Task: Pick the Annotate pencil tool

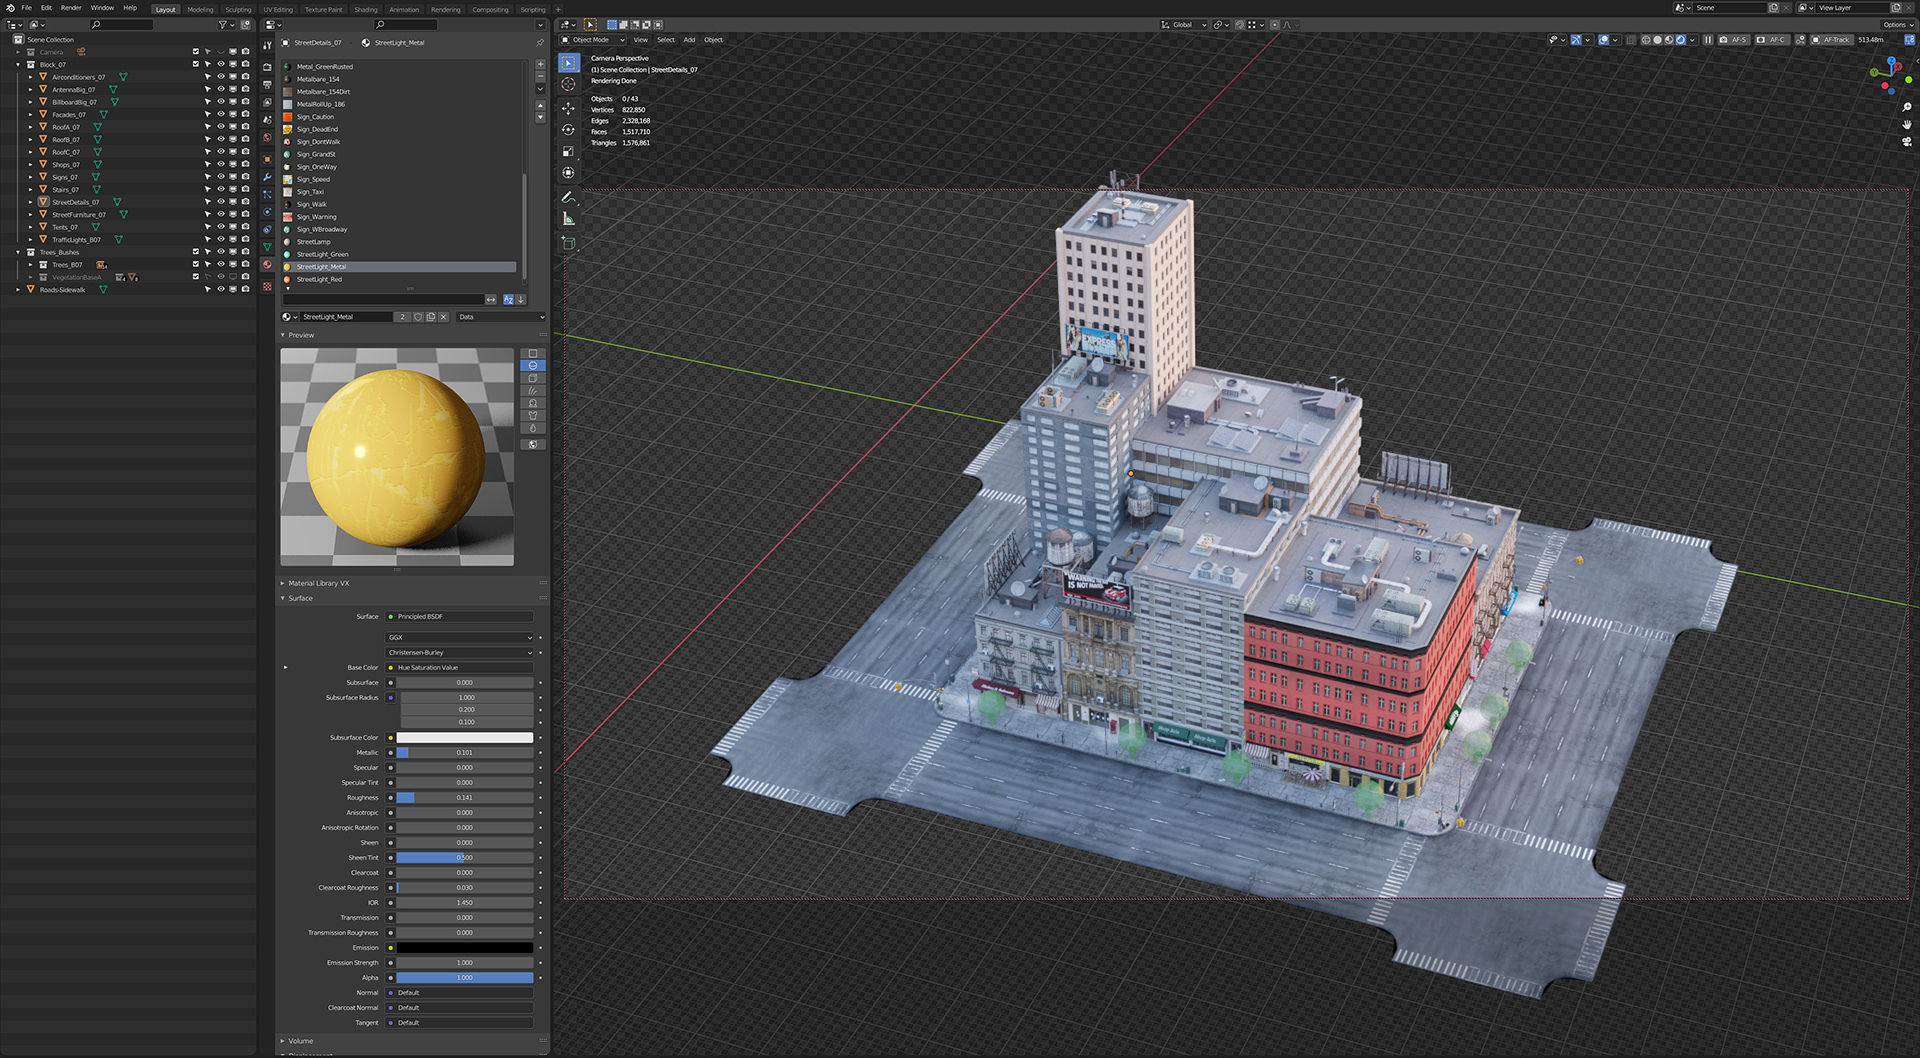Action: (568, 197)
